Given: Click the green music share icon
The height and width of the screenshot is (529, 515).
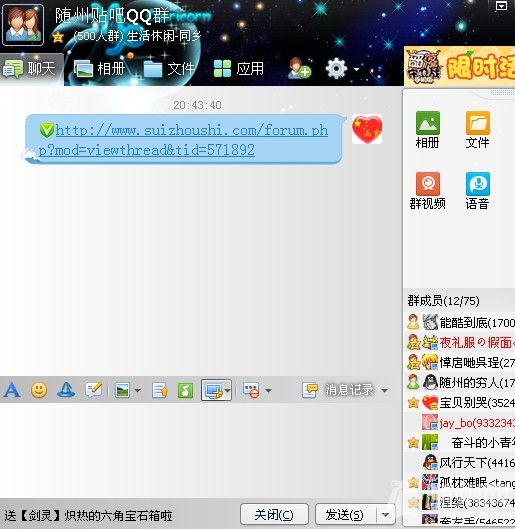Looking at the screenshot, I should [185, 390].
